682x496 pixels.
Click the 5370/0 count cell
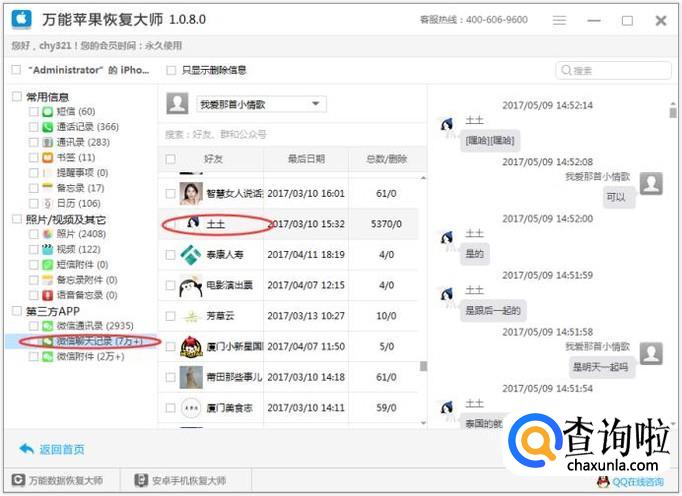pos(386,224)
